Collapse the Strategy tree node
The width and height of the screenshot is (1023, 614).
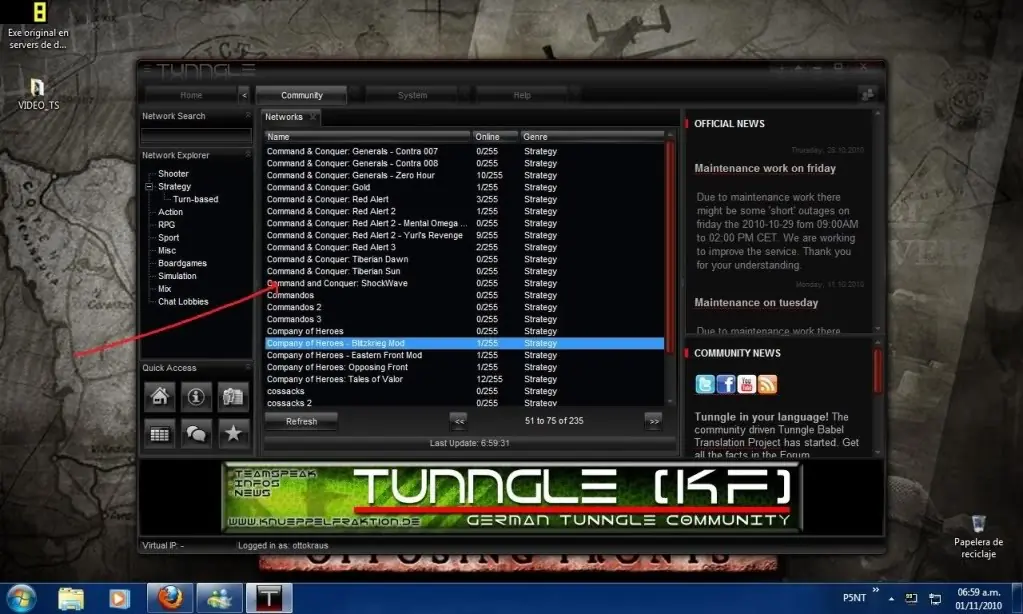[x=149, y=187]
